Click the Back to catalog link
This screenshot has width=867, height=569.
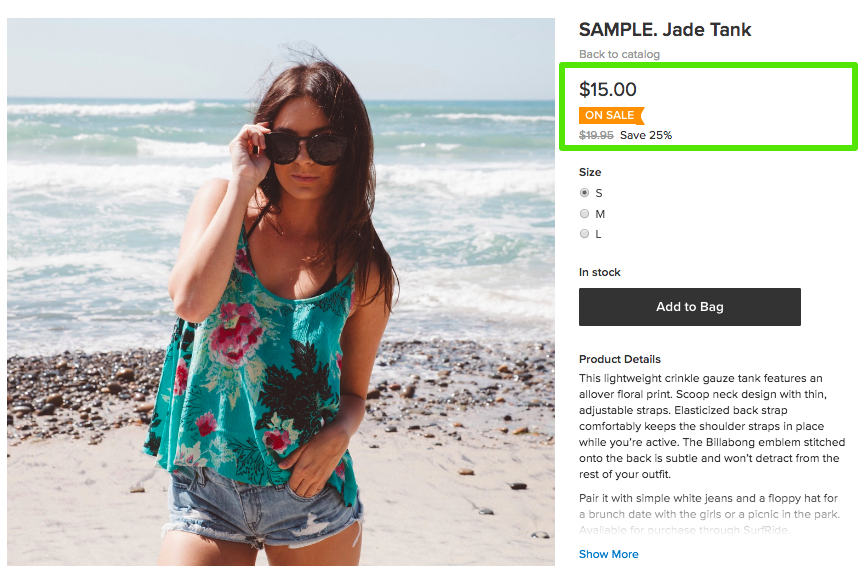coord(619,54)
